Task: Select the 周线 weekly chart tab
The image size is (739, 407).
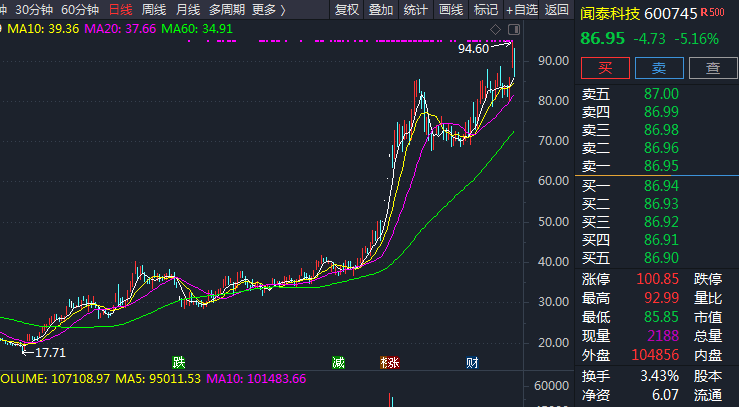Action: click(154, 9)
